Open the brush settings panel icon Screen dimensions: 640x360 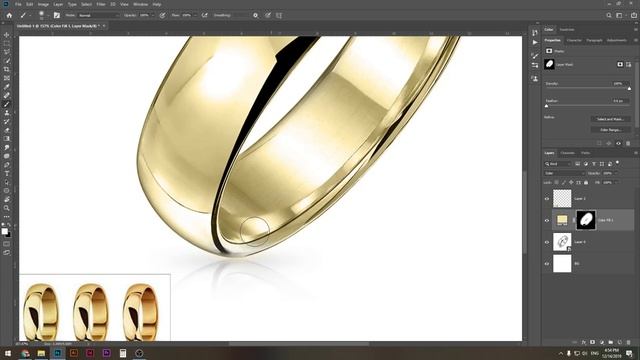[x=57, y=16]
